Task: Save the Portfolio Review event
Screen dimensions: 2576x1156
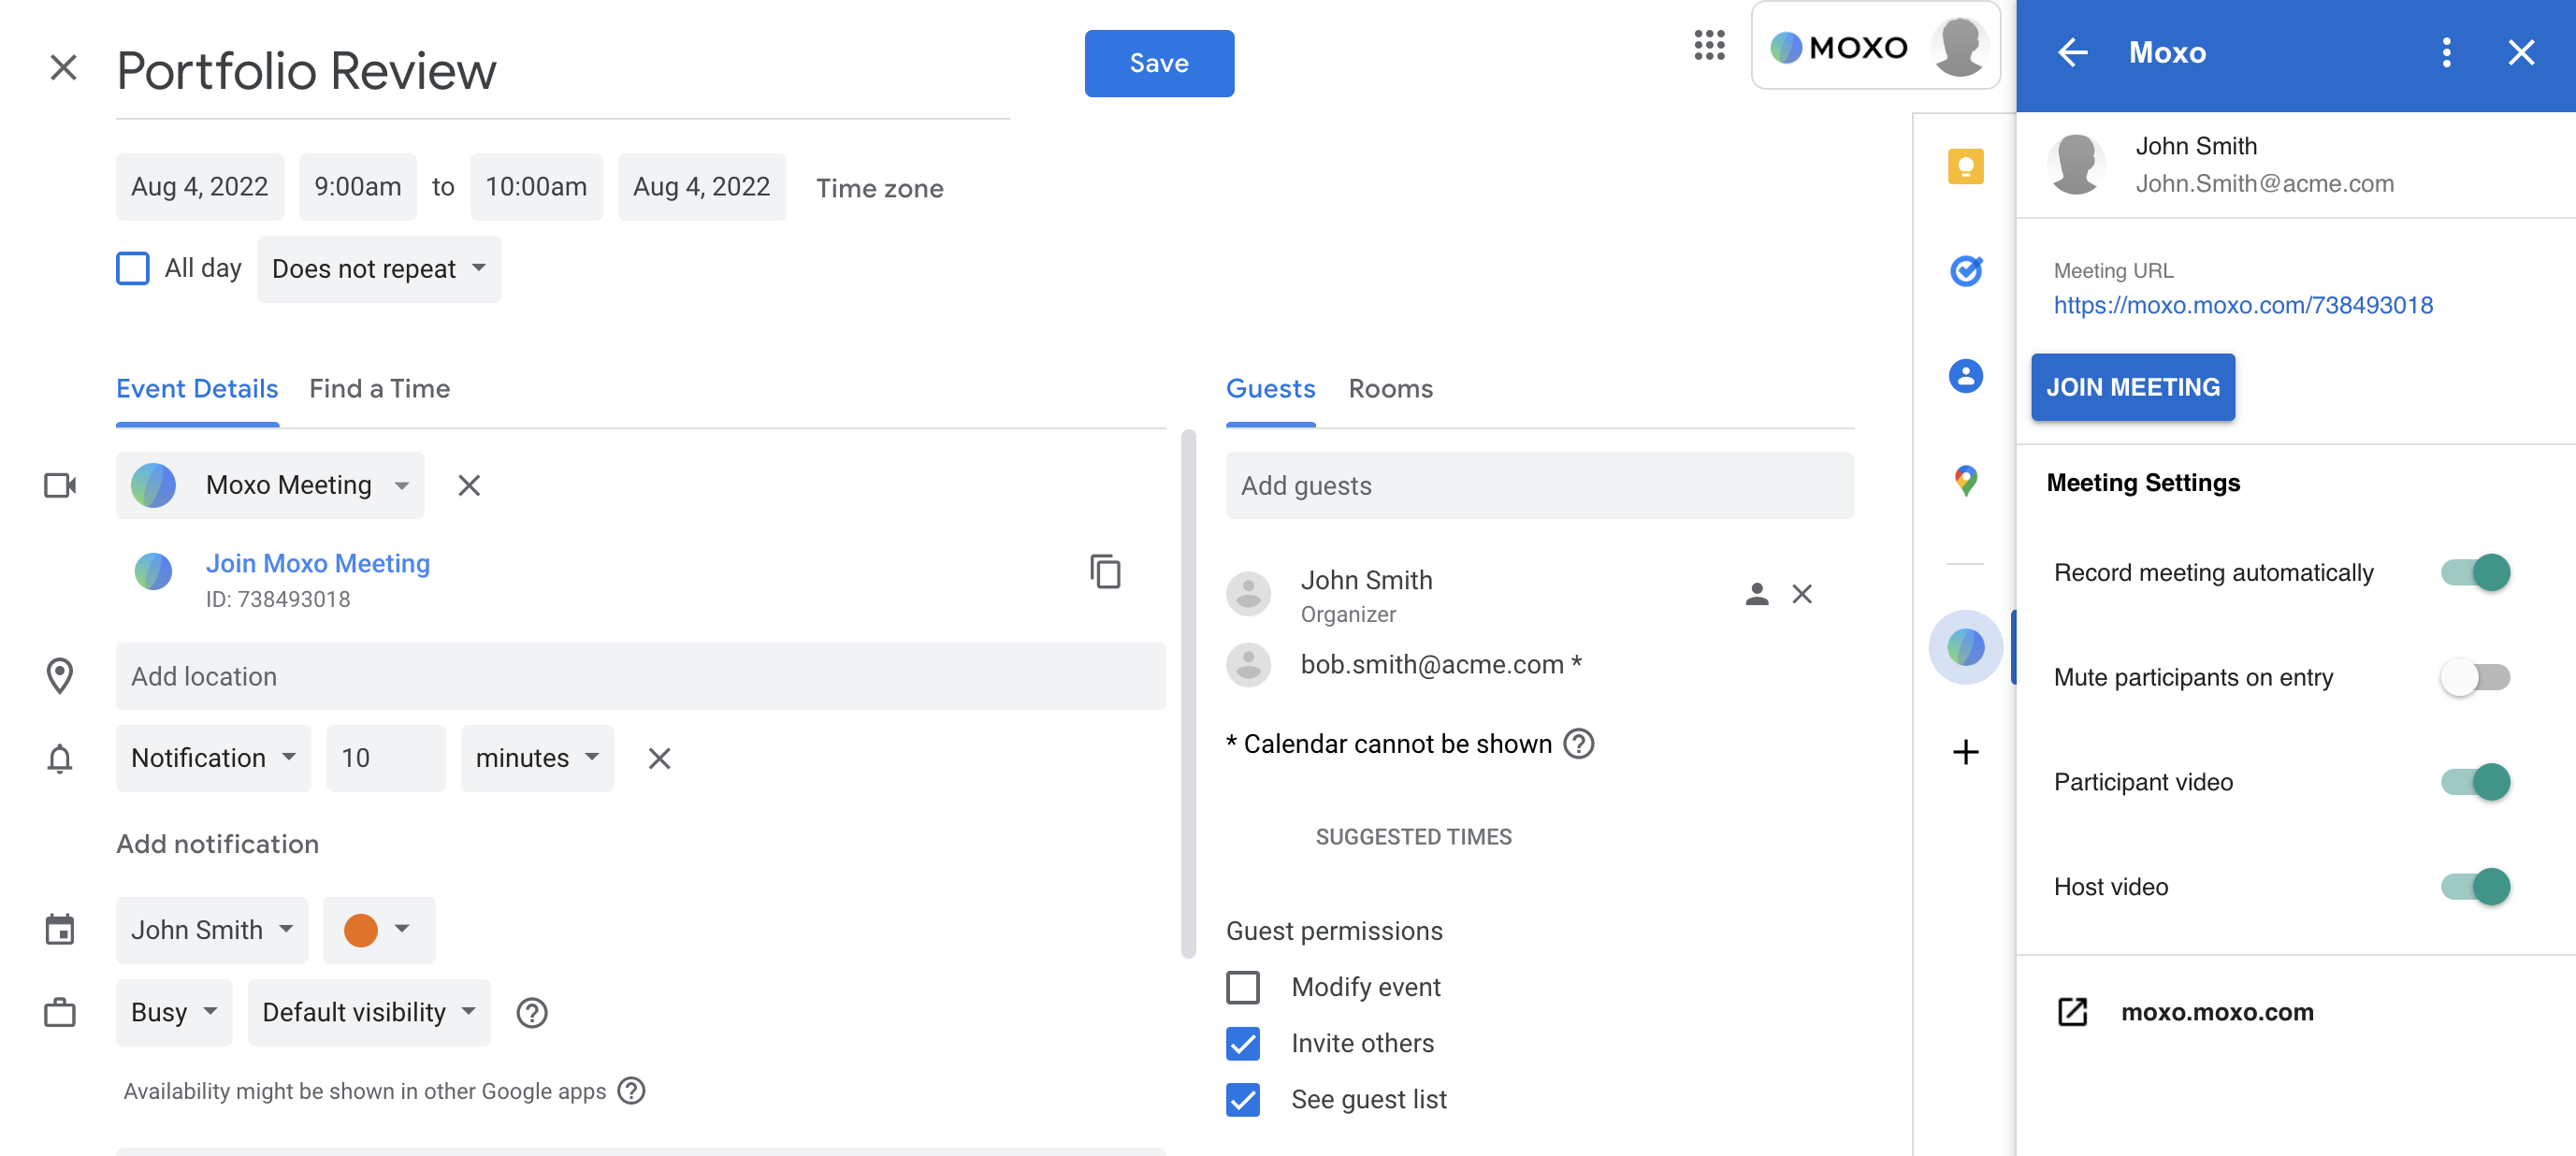Action: [1159, 63]
